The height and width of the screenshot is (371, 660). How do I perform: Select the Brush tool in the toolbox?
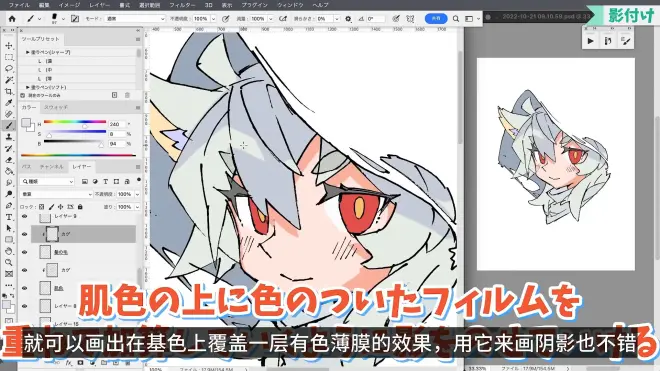pyautogui.click(x=9, y=125)
